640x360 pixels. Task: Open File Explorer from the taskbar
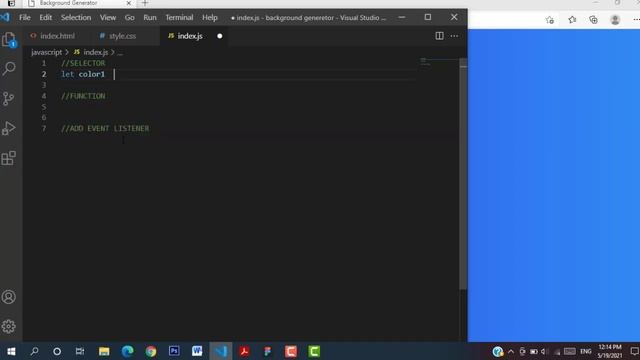104,351
